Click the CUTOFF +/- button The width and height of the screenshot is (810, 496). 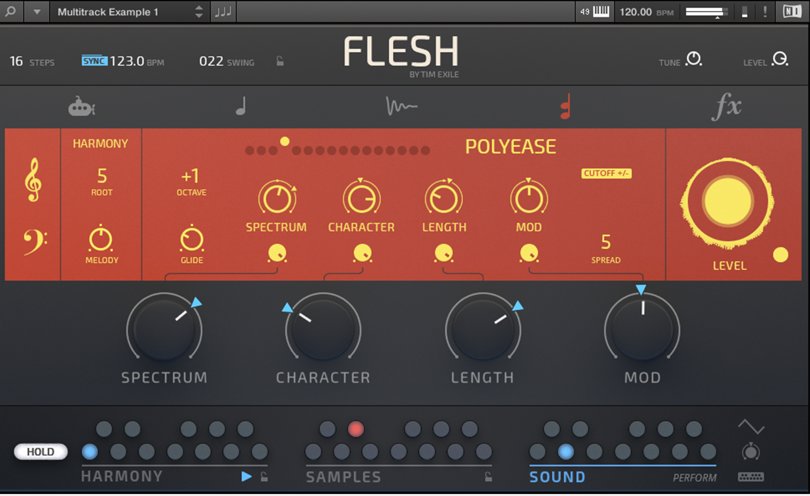606,173
